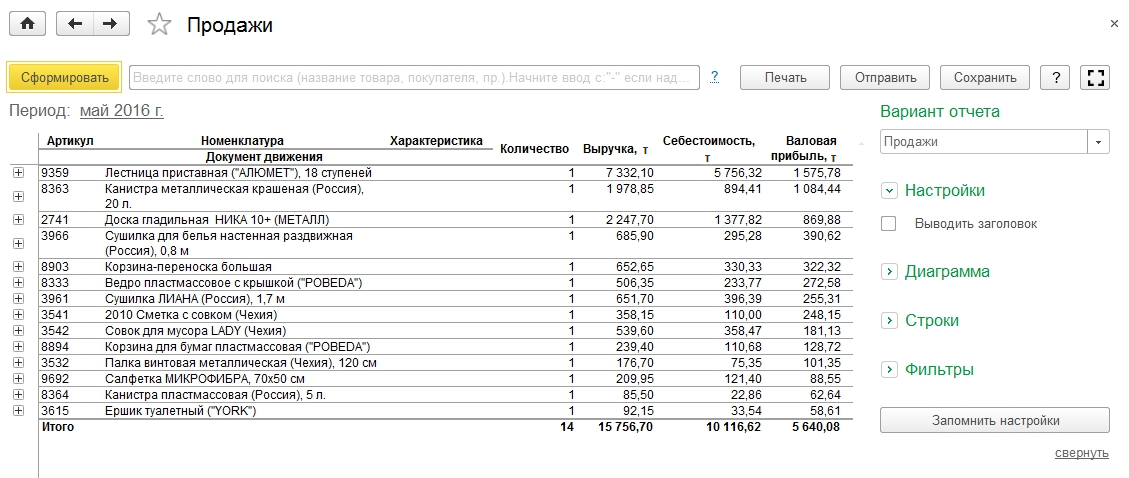Image resolution: width=1129 pixels, height=478 pixels.
Task: Click the Сформировать button
Action: [x=64, y=78]
